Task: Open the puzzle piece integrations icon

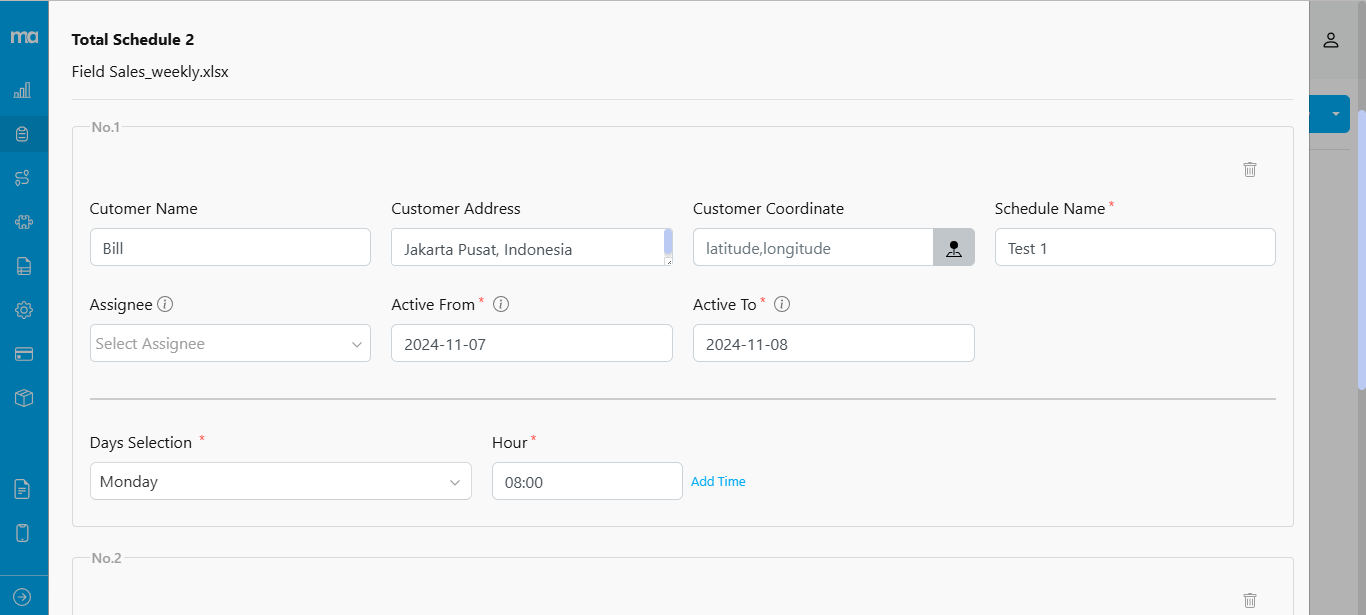Action: (x=23, y=222)
